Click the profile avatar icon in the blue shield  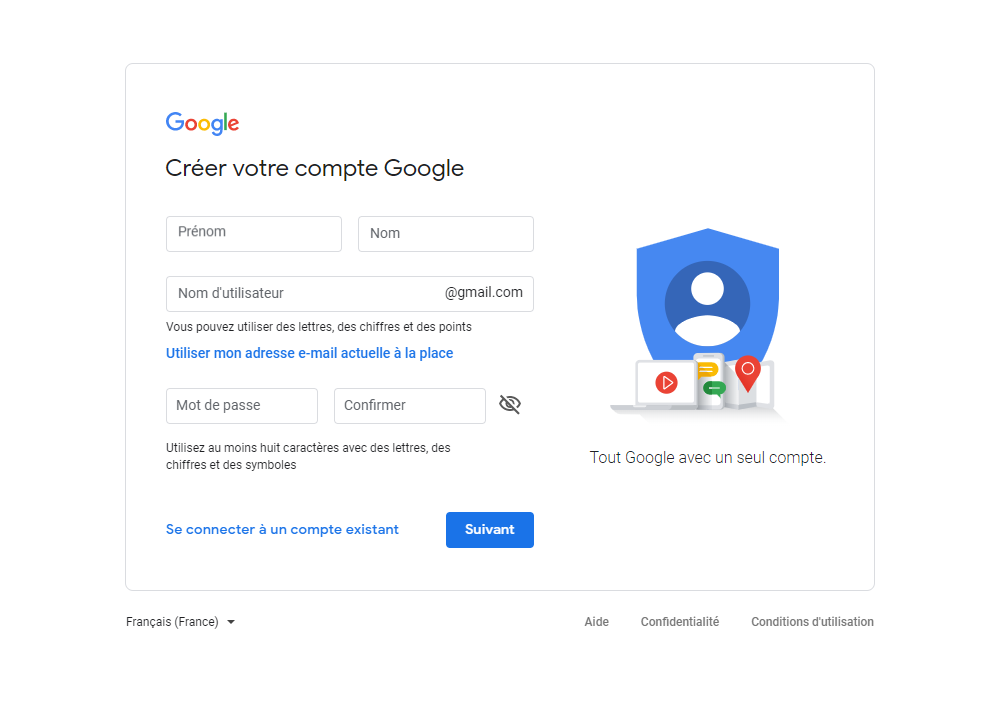(x=707, y=302)
